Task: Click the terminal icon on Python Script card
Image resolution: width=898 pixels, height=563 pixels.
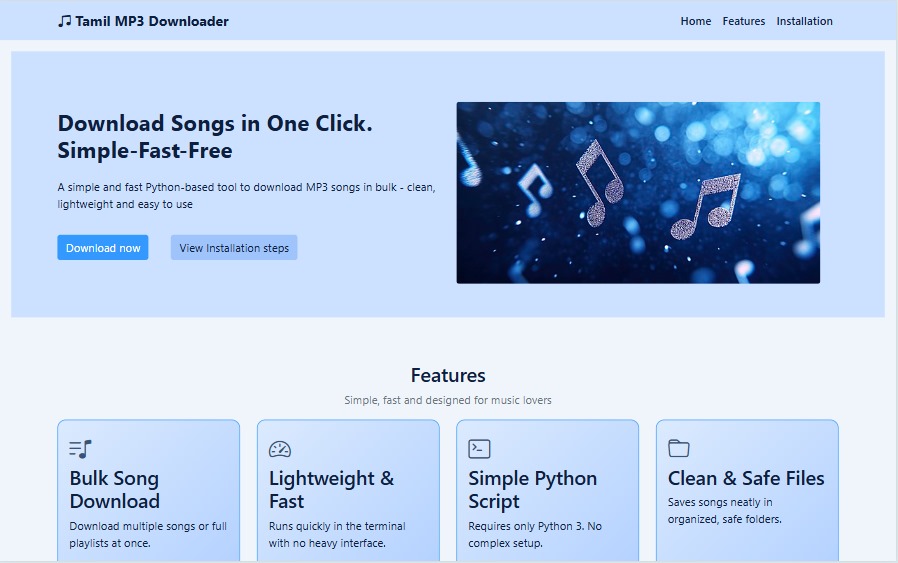Action: point(479,449)
